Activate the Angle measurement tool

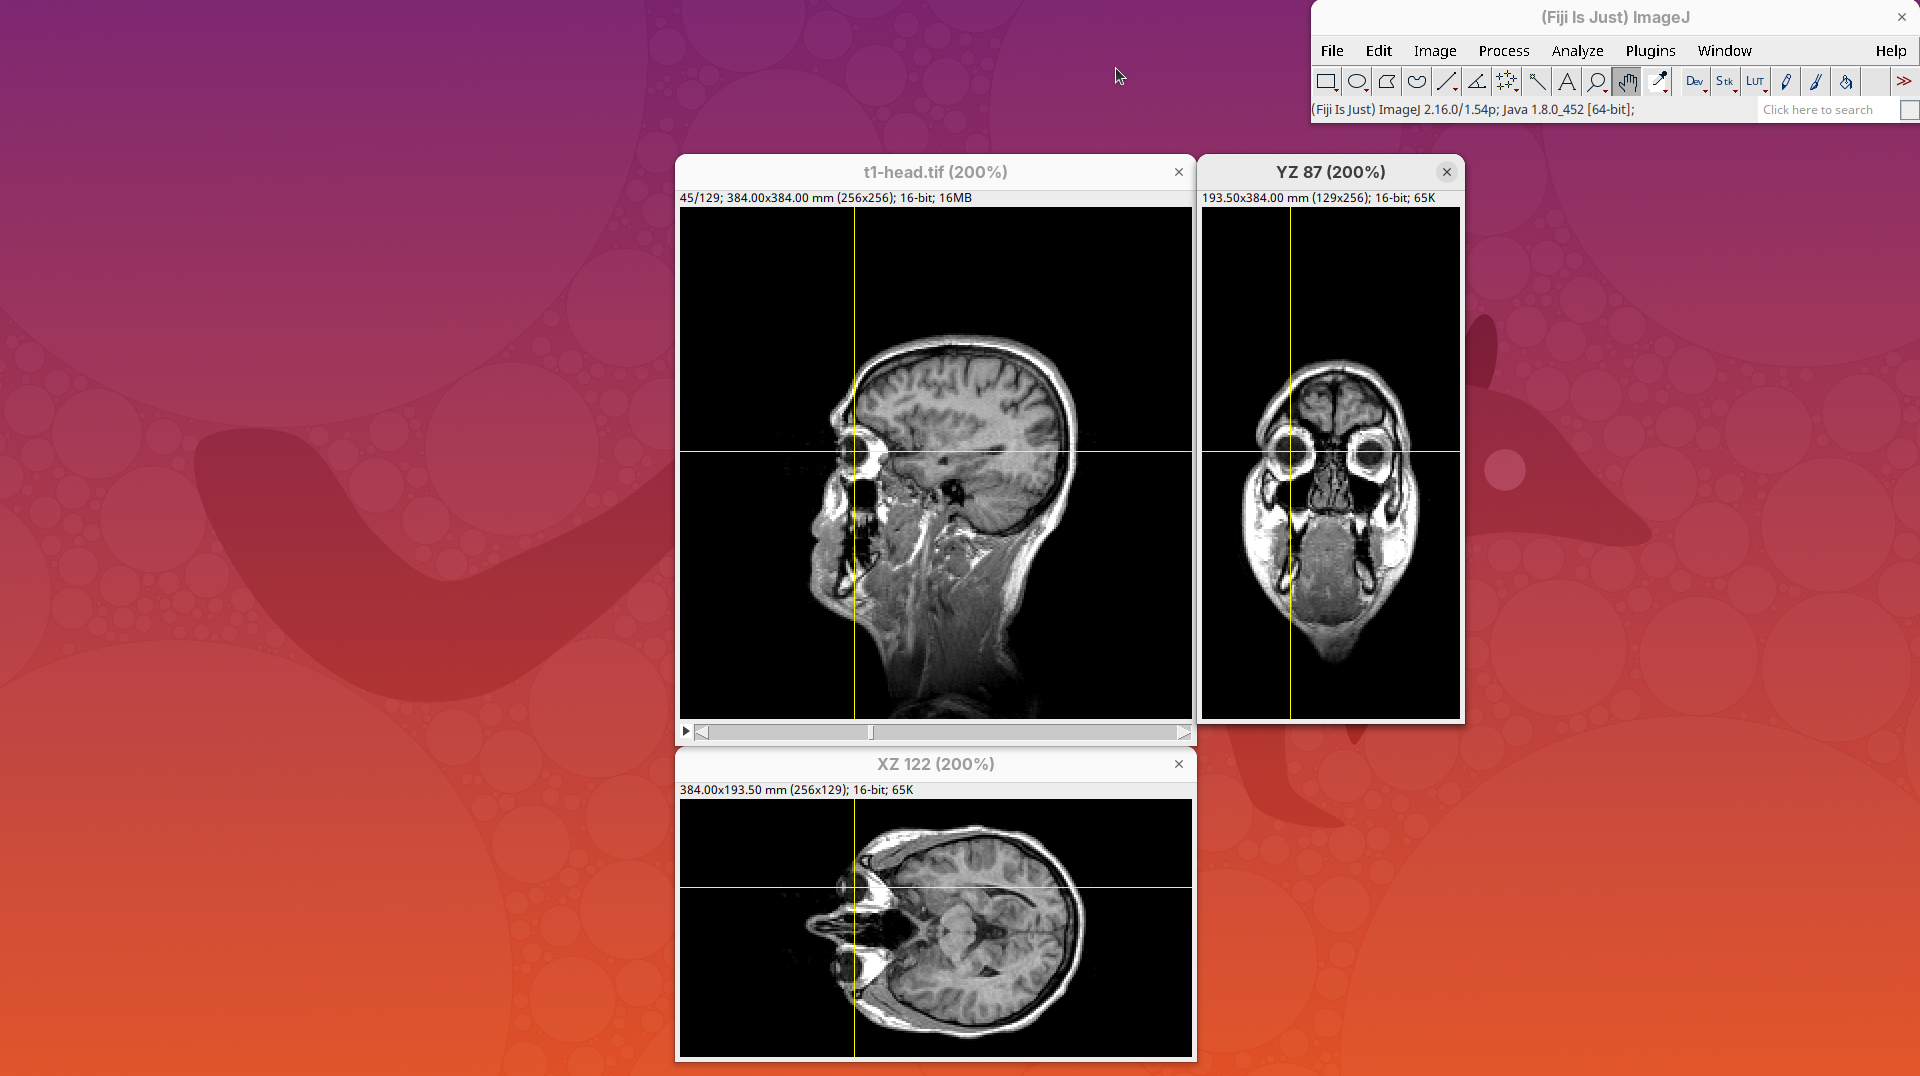tap(1477, 82)
